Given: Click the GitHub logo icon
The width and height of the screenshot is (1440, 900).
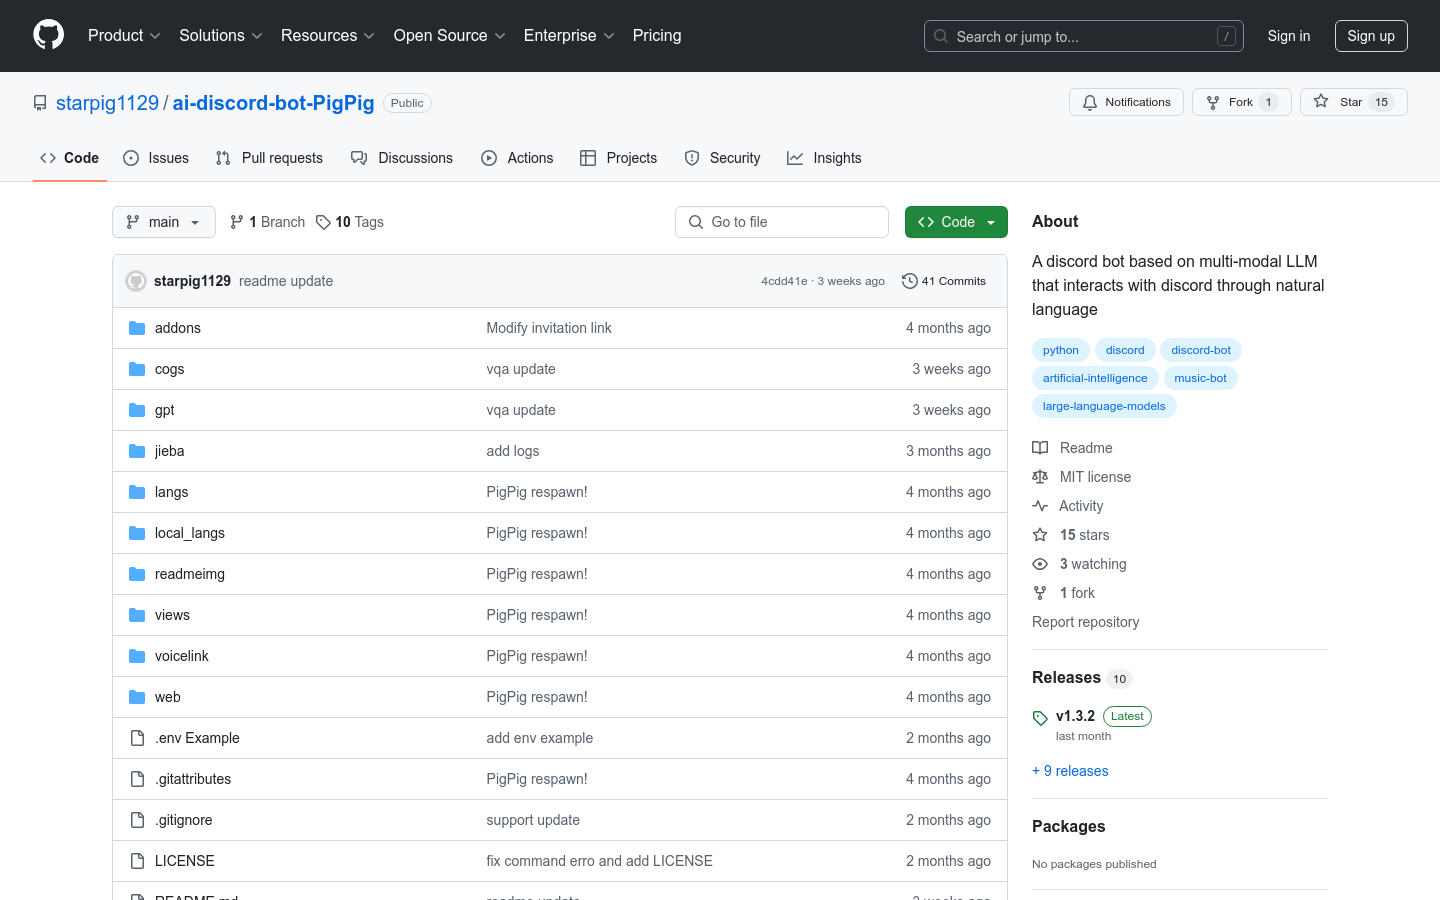Looking at the screenshot, I should tap(49, 35).
